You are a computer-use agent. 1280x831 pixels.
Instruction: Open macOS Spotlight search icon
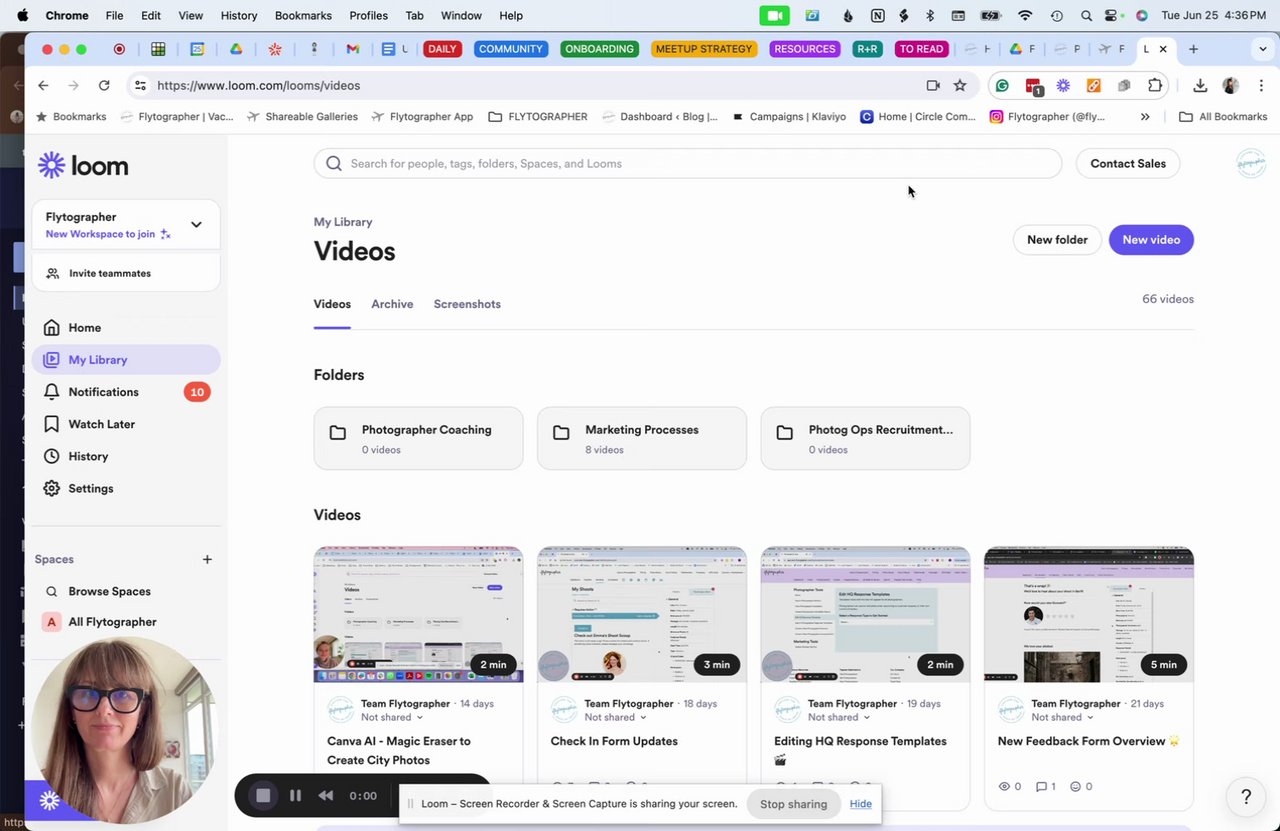pos(1086,15)
